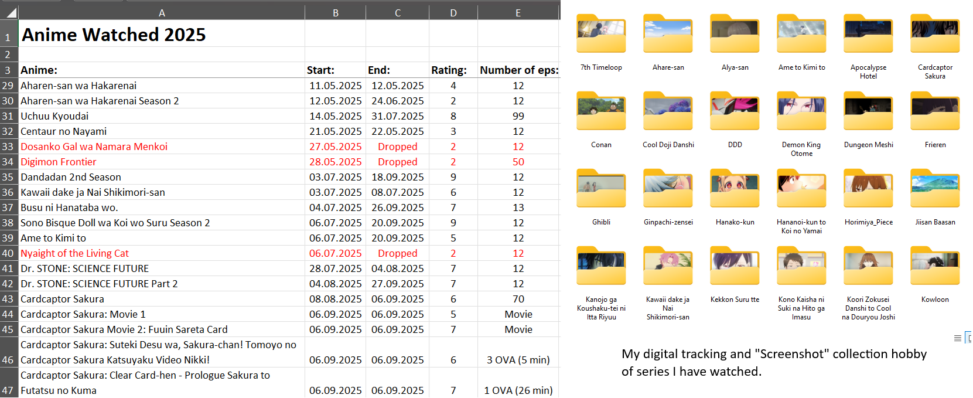This screenshot has width=973, height=398.
Task: Click the 'Start:' header cell
Action: [x=335, y=70]
